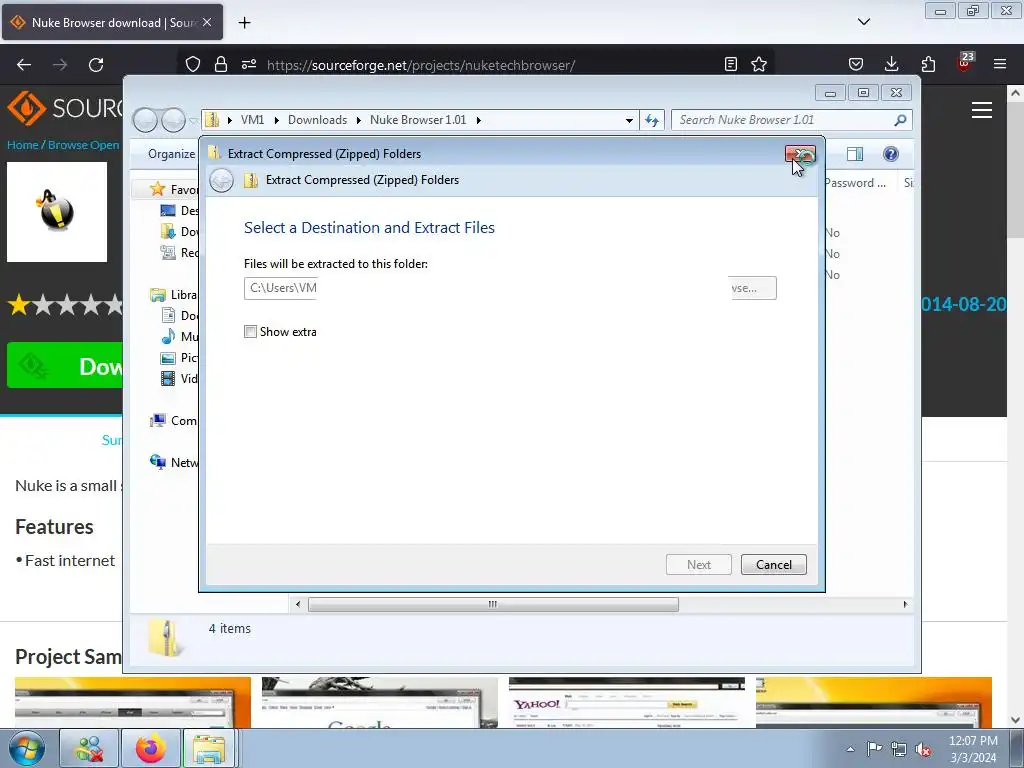Click the Explorer horizontal scrollbar left arrow
Screen dimensions: 1024x768
point(298,604)
